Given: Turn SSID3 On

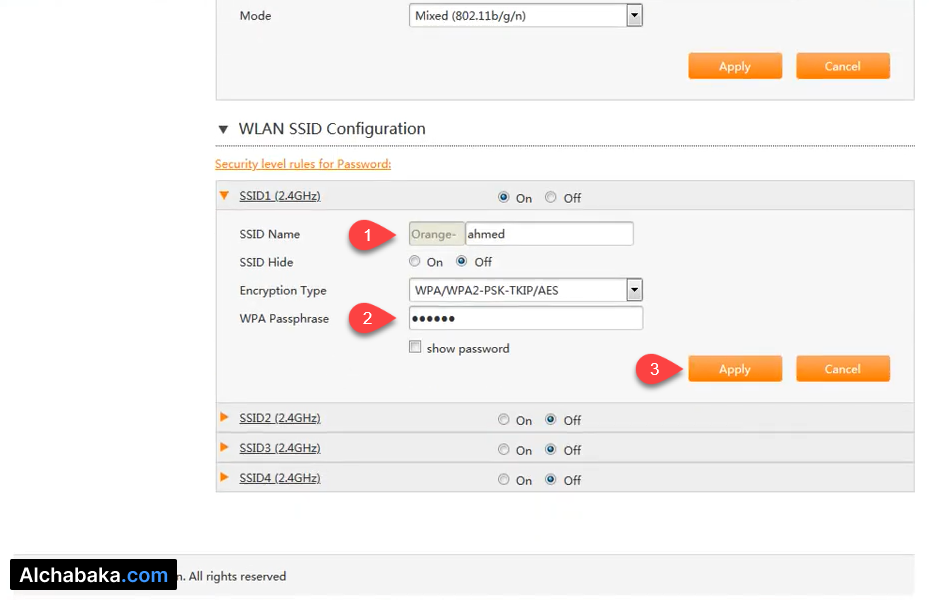Looking at the screenshot, I should [x=504, y=449].
